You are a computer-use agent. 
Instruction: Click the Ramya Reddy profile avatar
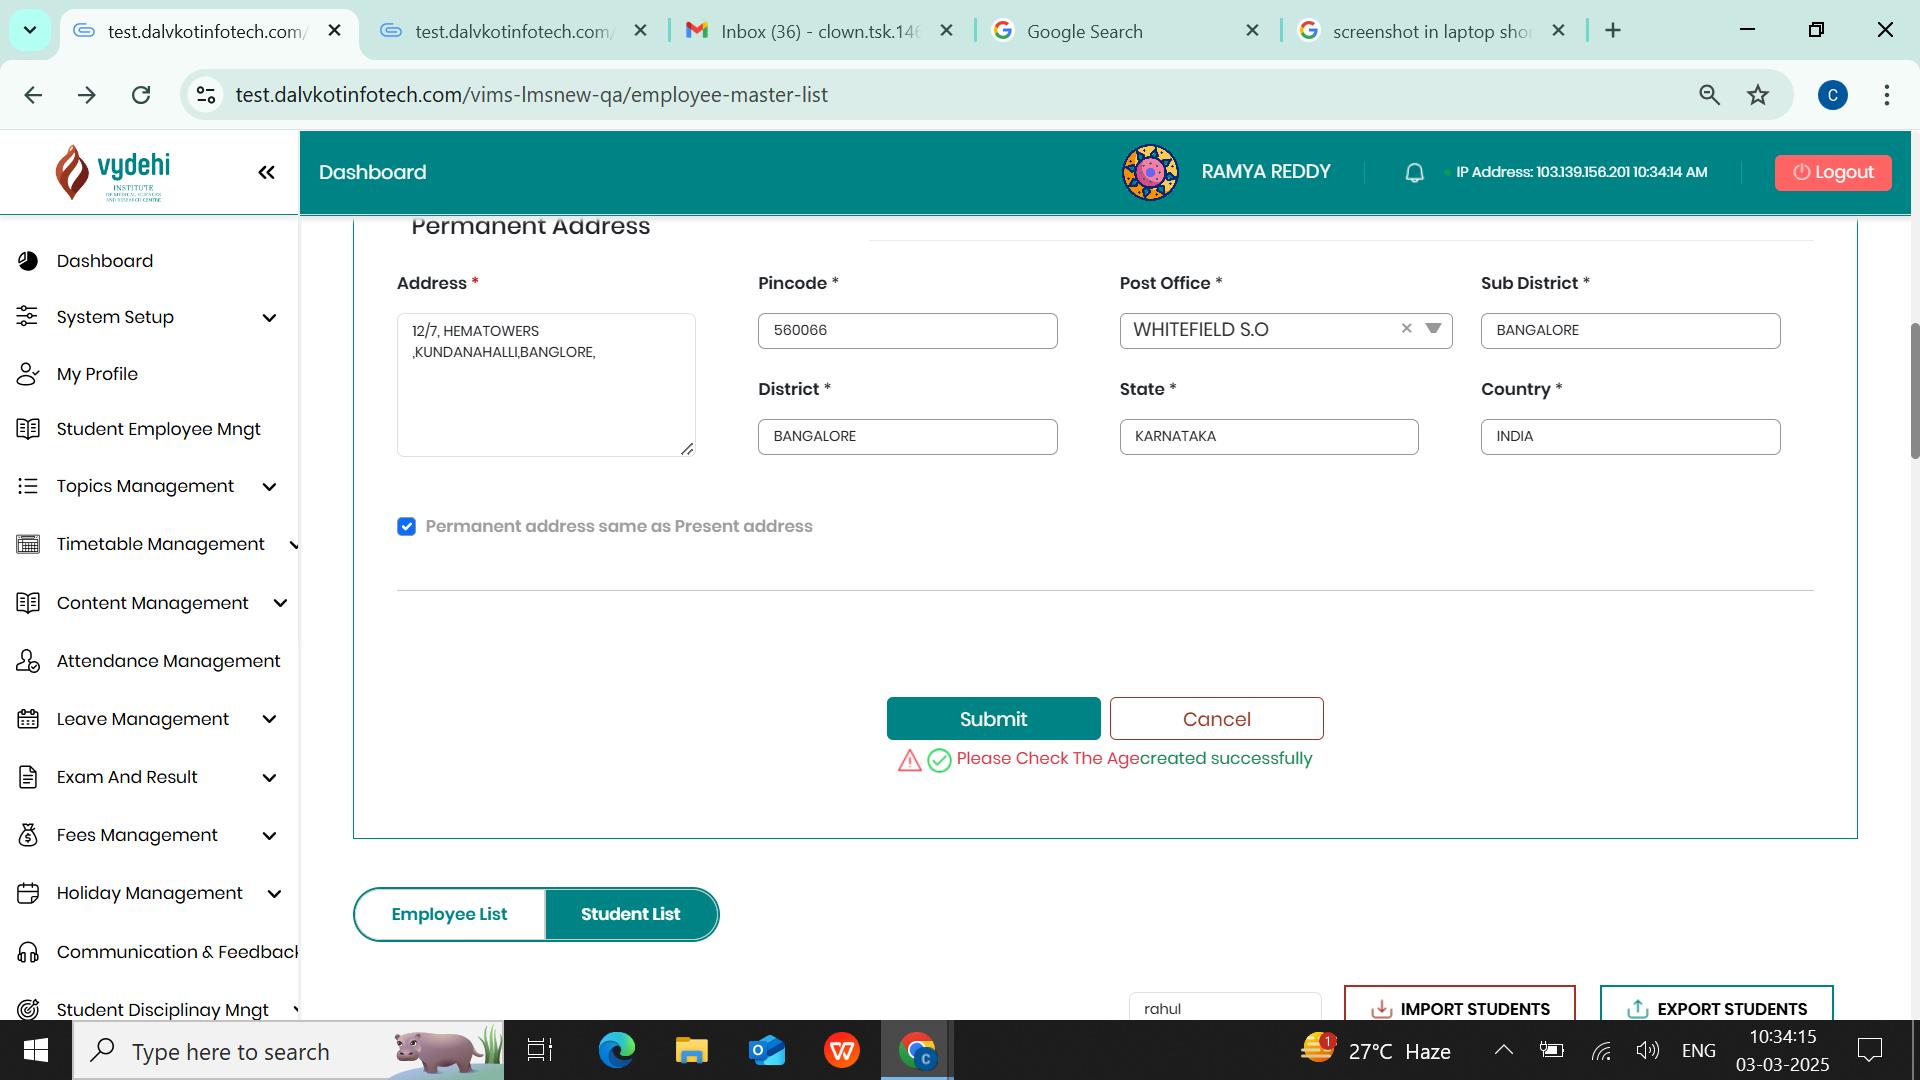(x=1150, y=173)
